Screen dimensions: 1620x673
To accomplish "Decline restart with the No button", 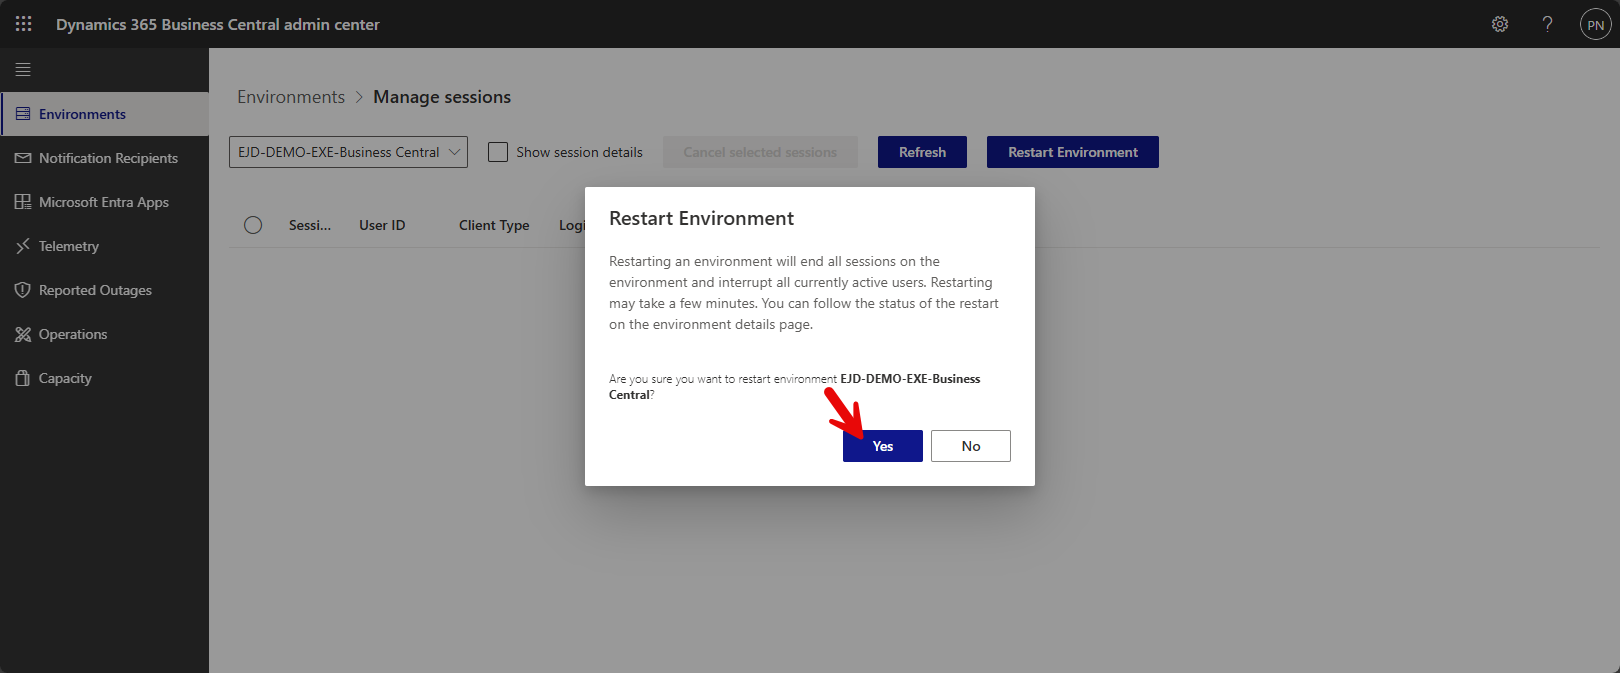I will coord(971,446).
